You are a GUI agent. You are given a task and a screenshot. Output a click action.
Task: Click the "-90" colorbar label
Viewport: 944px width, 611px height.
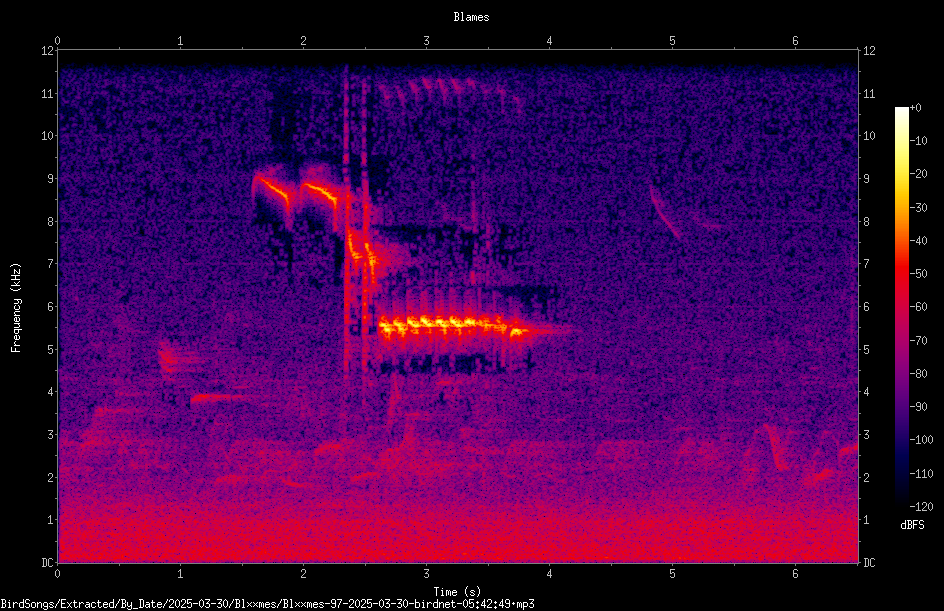(x=918, y=407)
